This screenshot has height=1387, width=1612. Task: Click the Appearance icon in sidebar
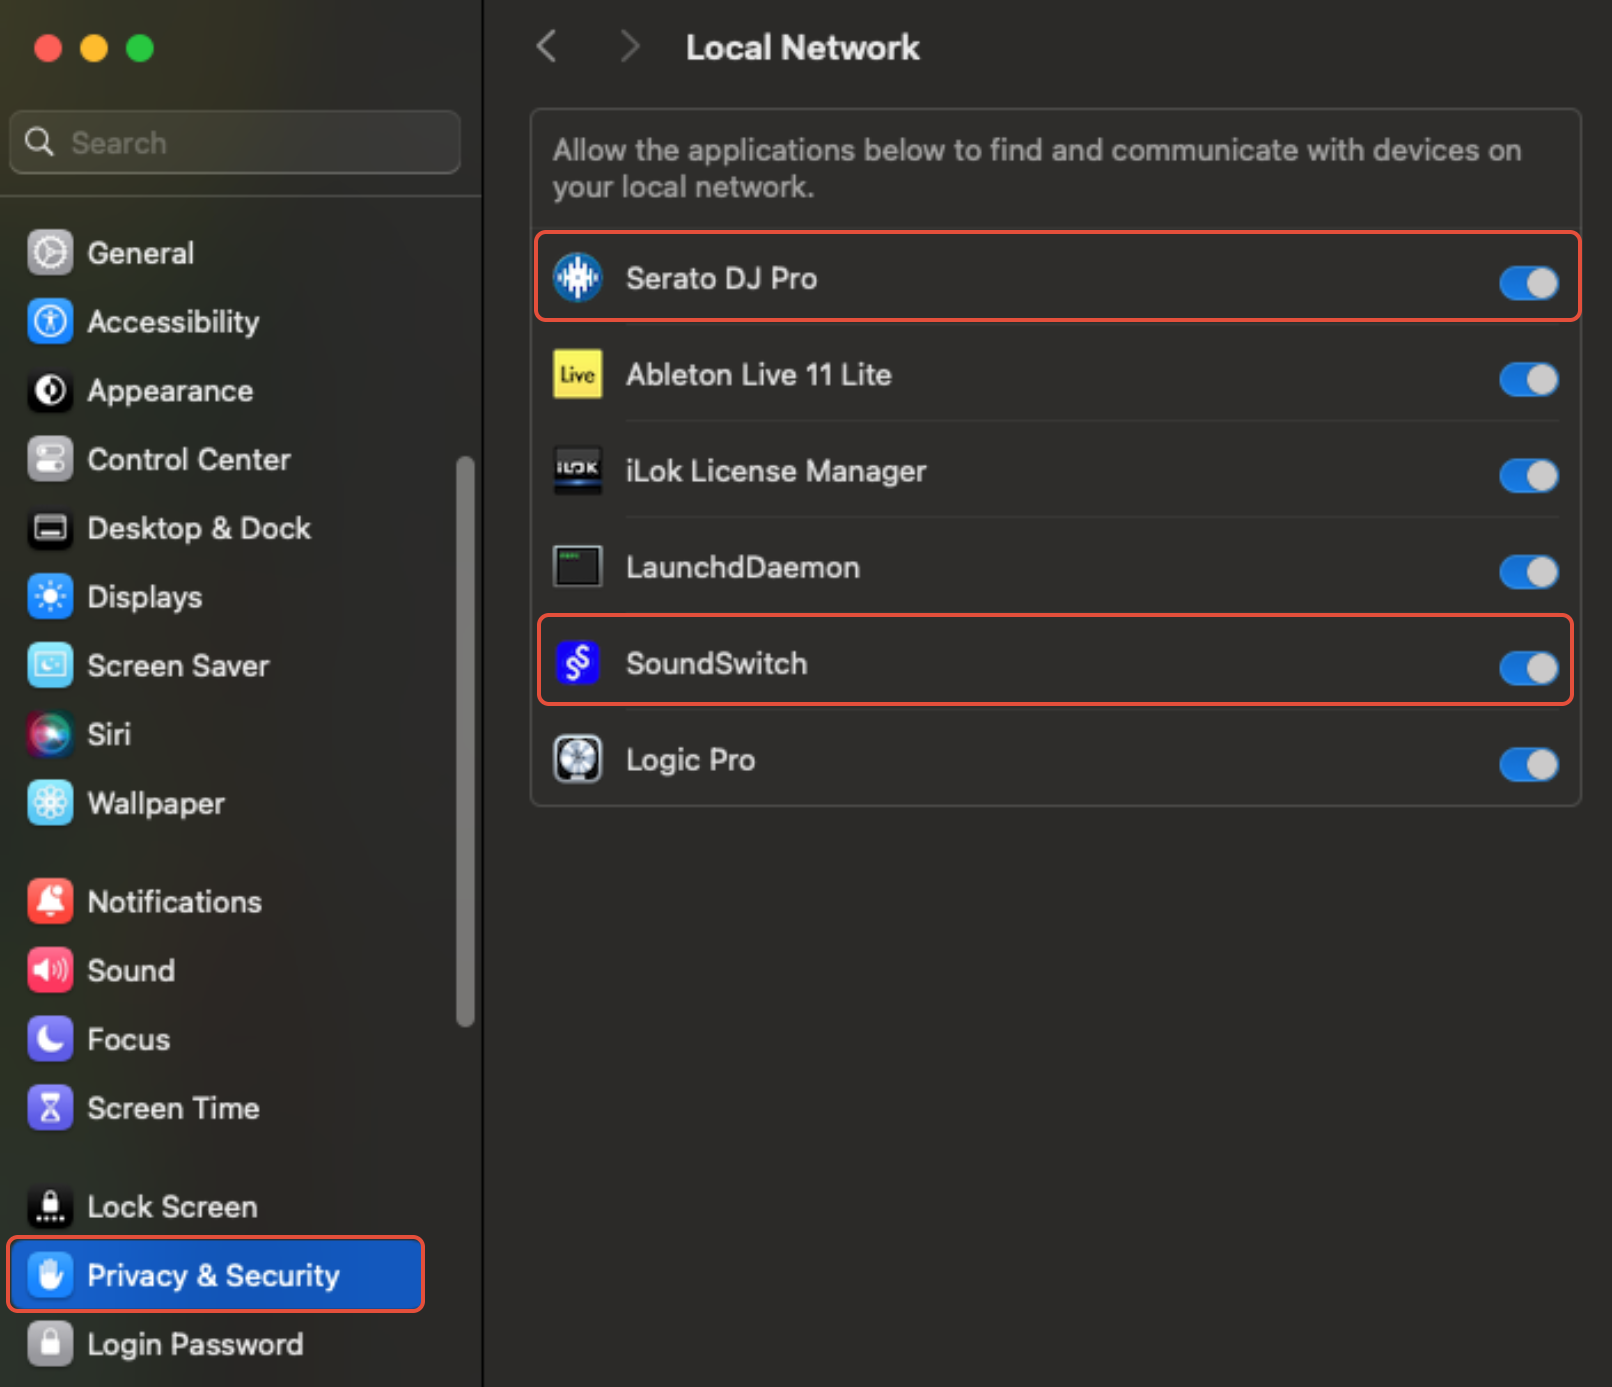coord(50,391)
